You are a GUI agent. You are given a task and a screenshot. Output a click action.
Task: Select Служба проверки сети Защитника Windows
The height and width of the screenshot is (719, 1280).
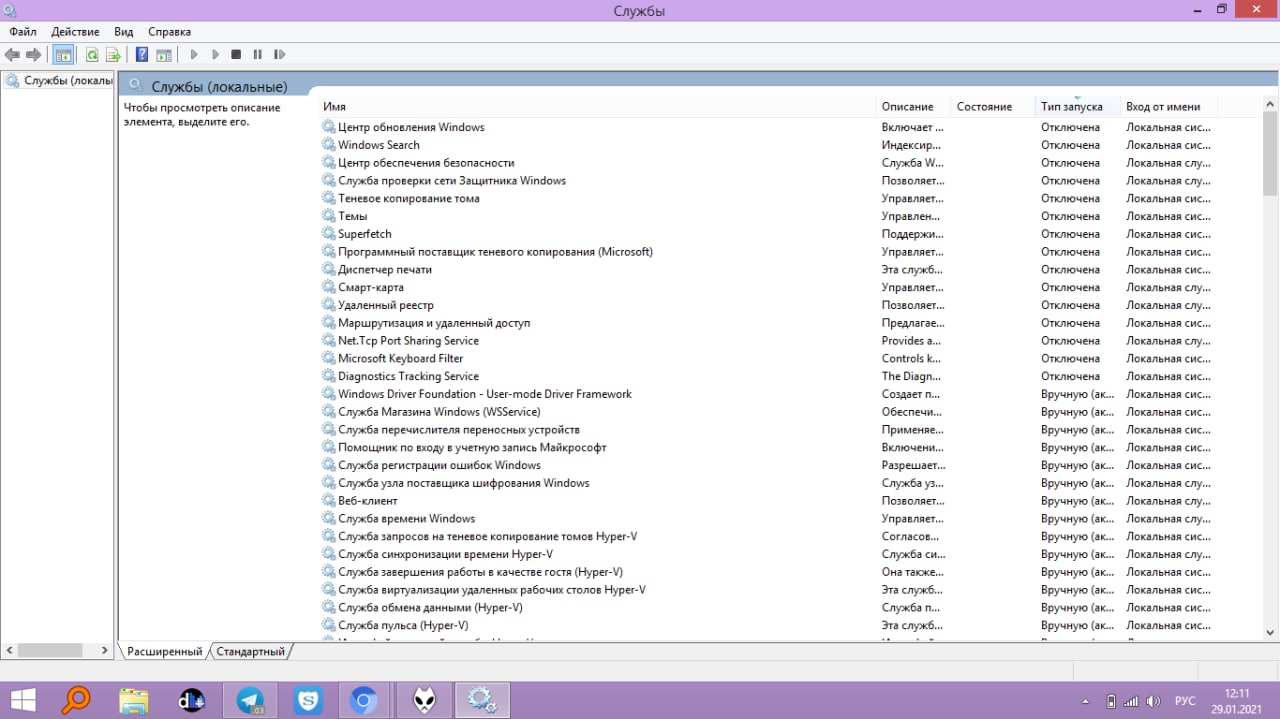tap(452, 181)
